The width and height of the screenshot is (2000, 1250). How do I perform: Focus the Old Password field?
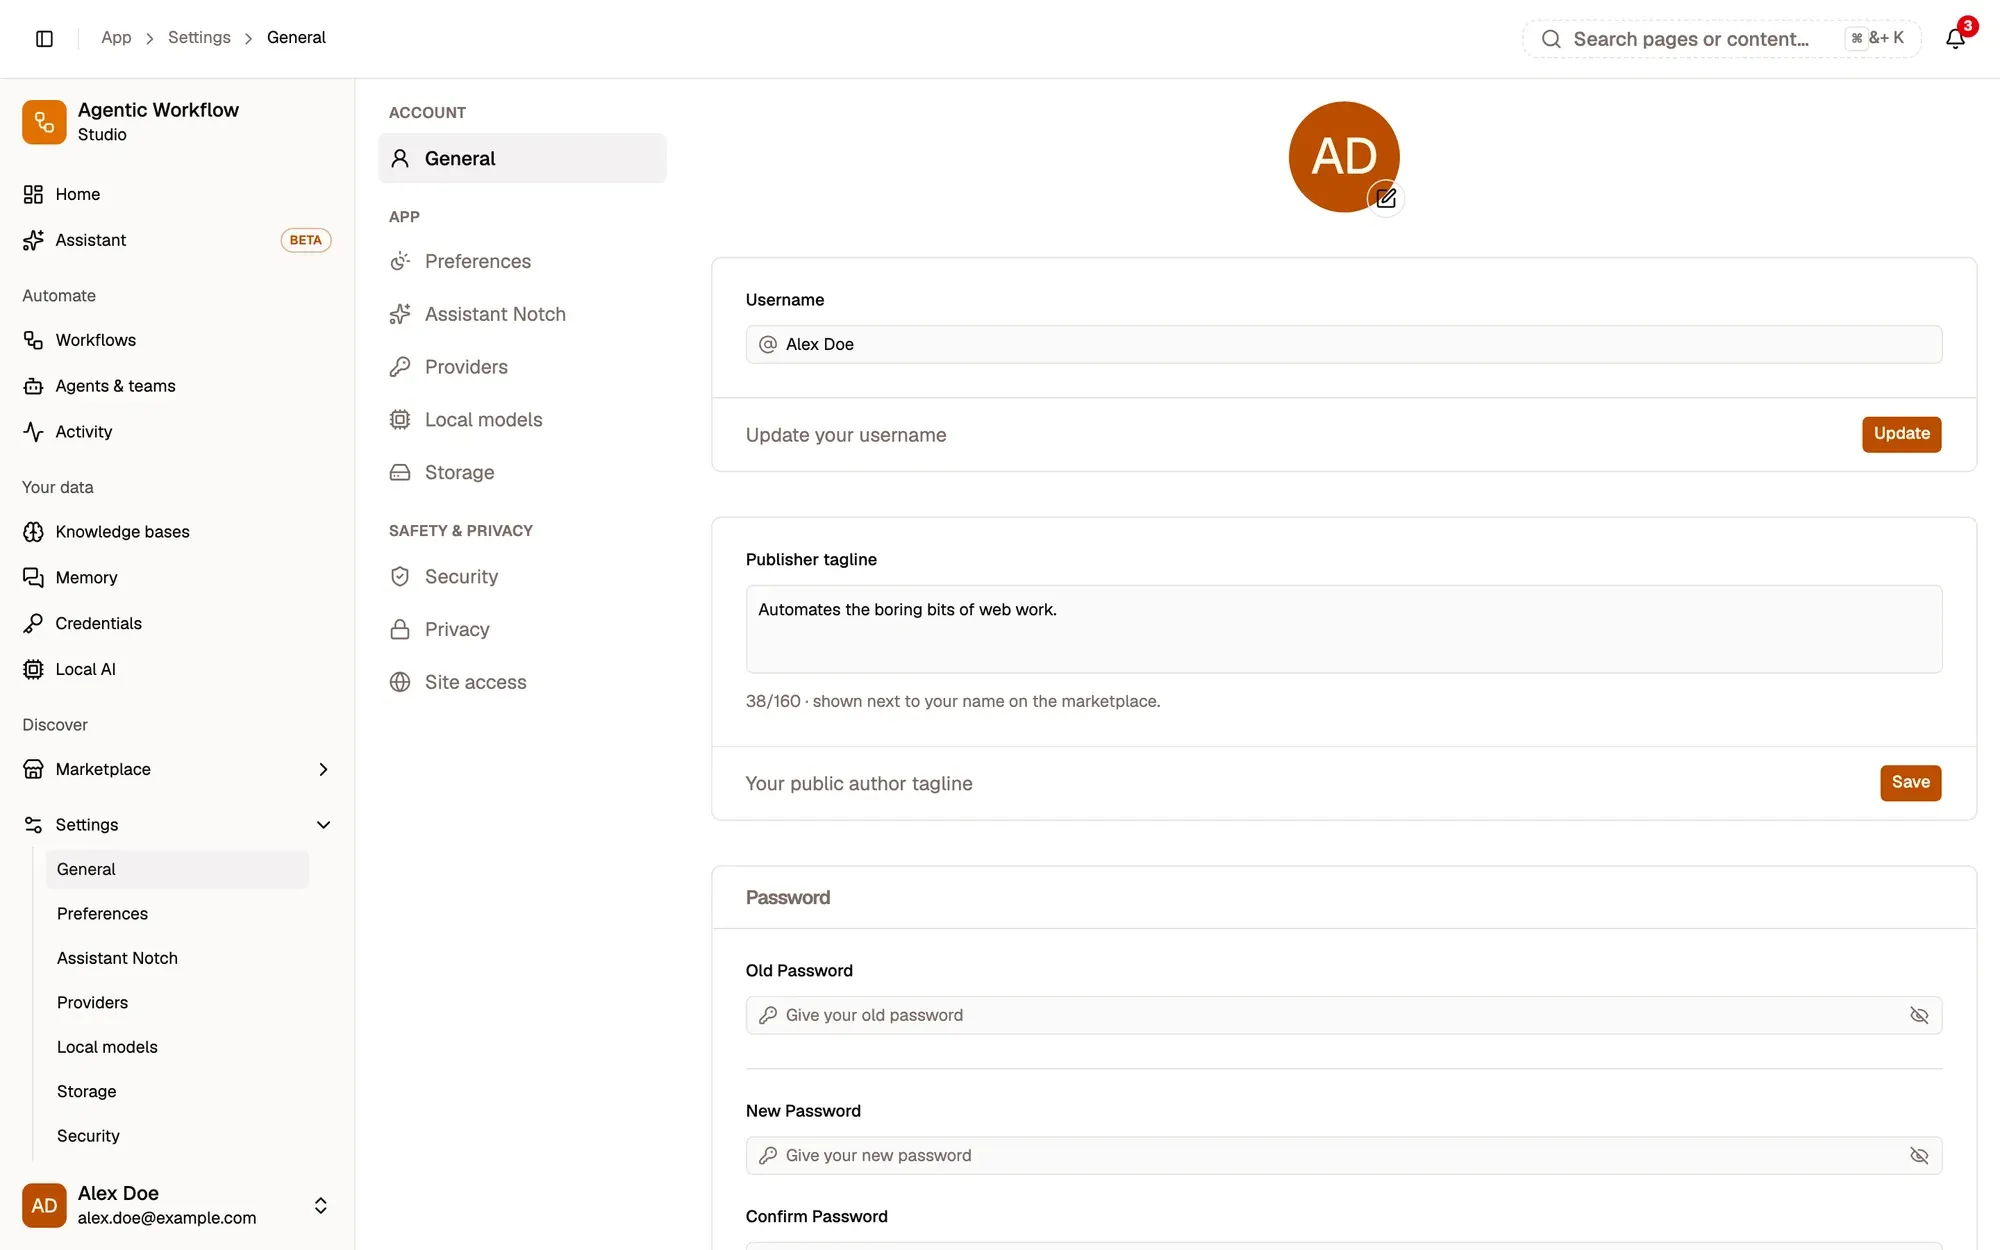pyautogui.click(x=1344, y=1015)
